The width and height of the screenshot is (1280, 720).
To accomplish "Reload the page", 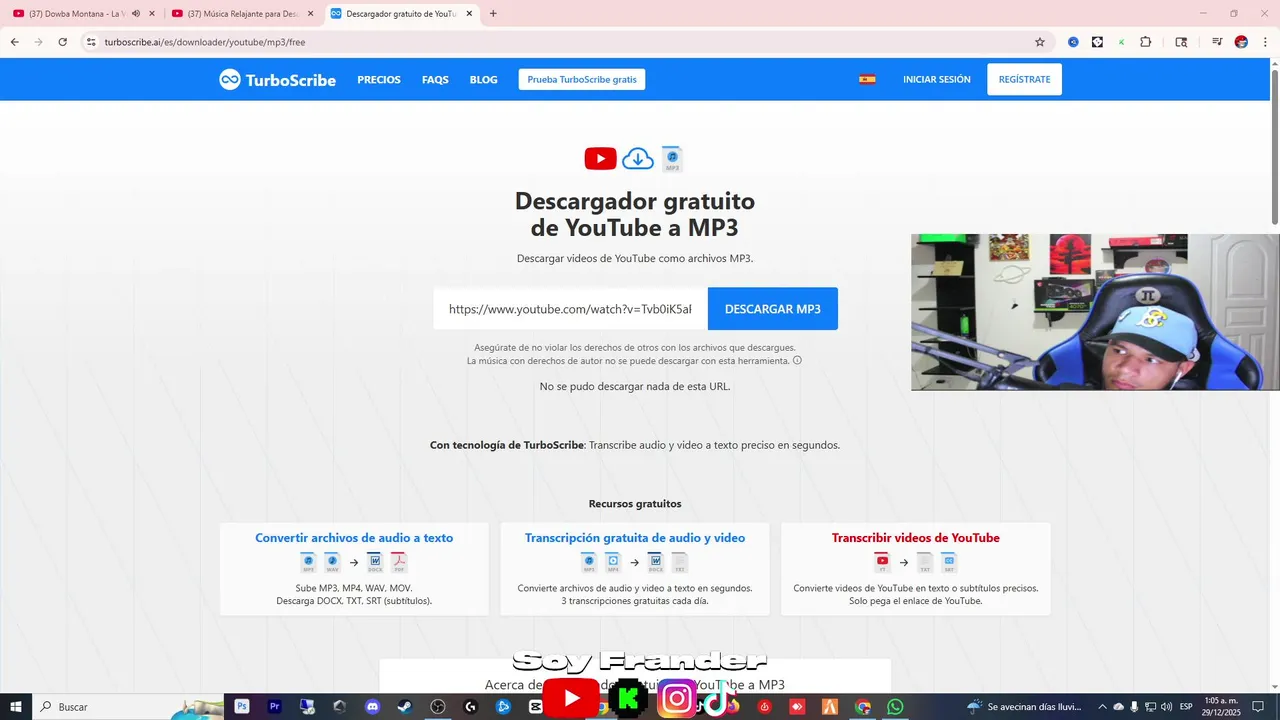I will (x=62, y=42).
